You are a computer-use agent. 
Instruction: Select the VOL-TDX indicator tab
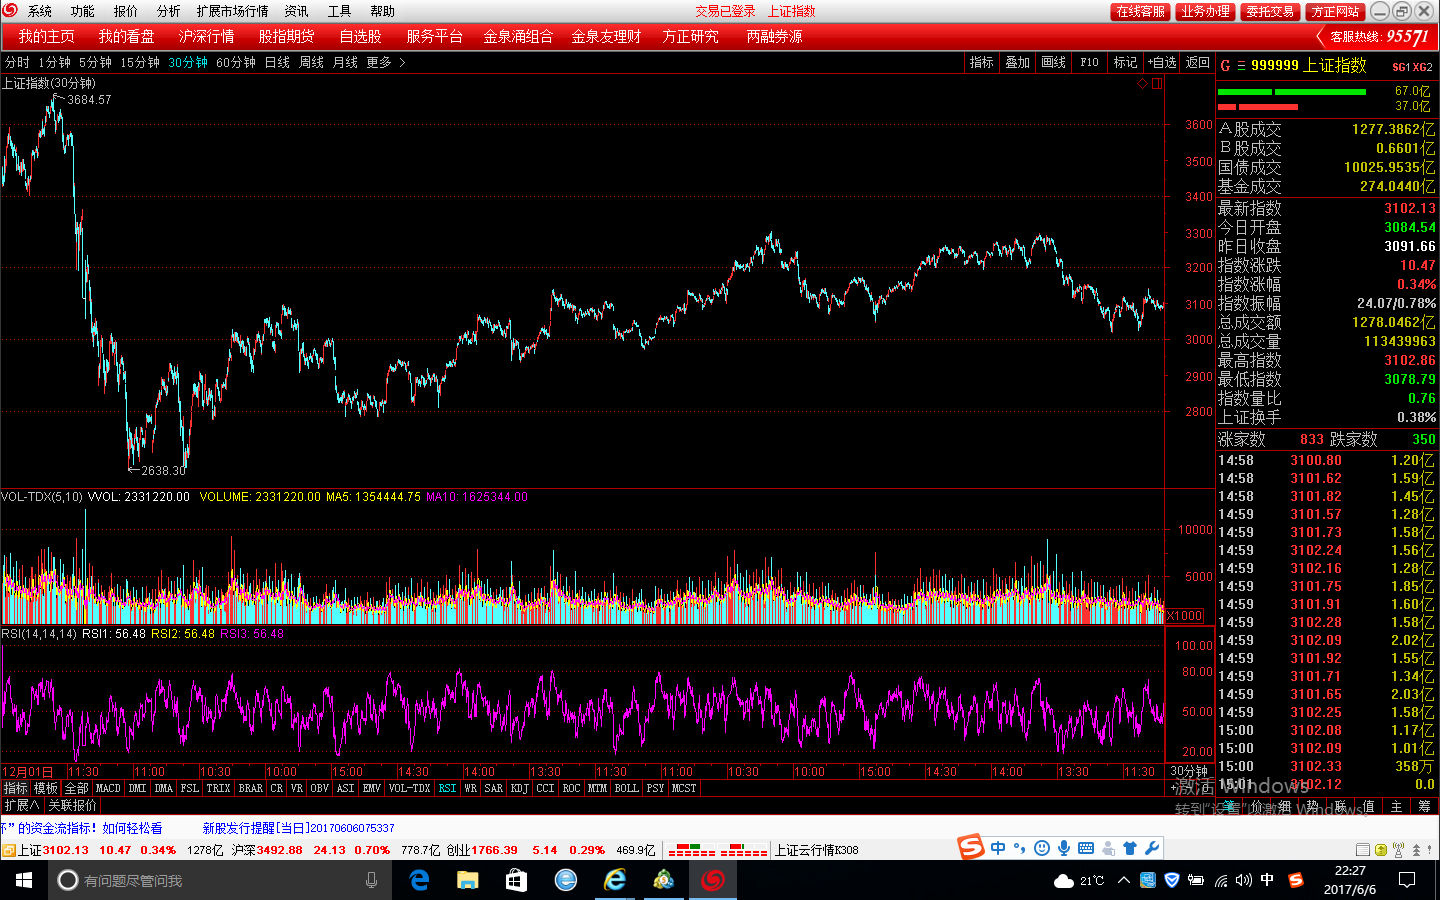click(409, 789)
